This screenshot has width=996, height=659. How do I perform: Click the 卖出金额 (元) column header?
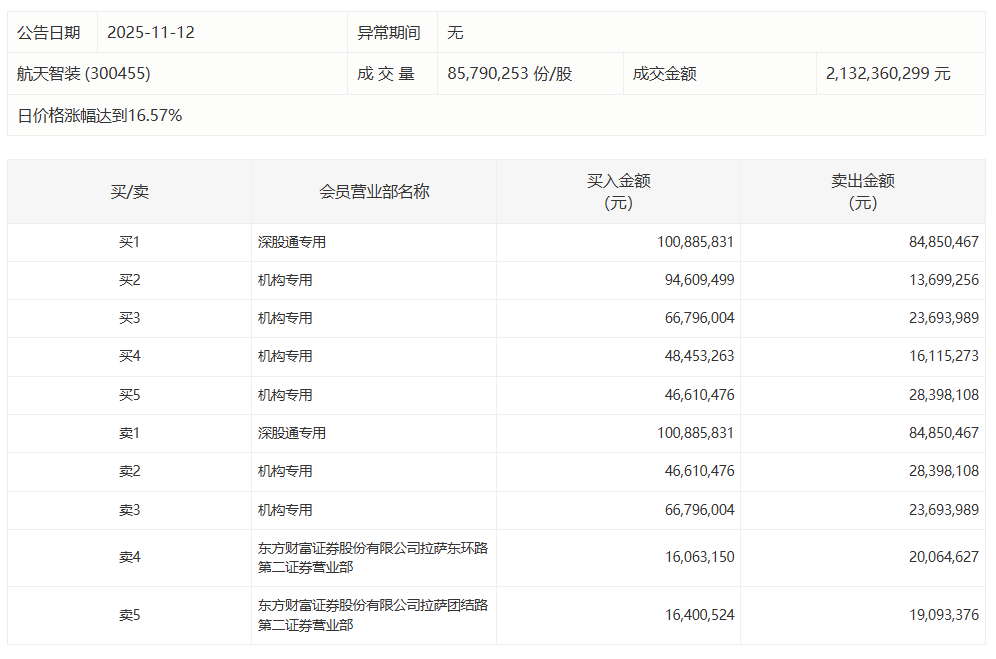tap(862, 191)
